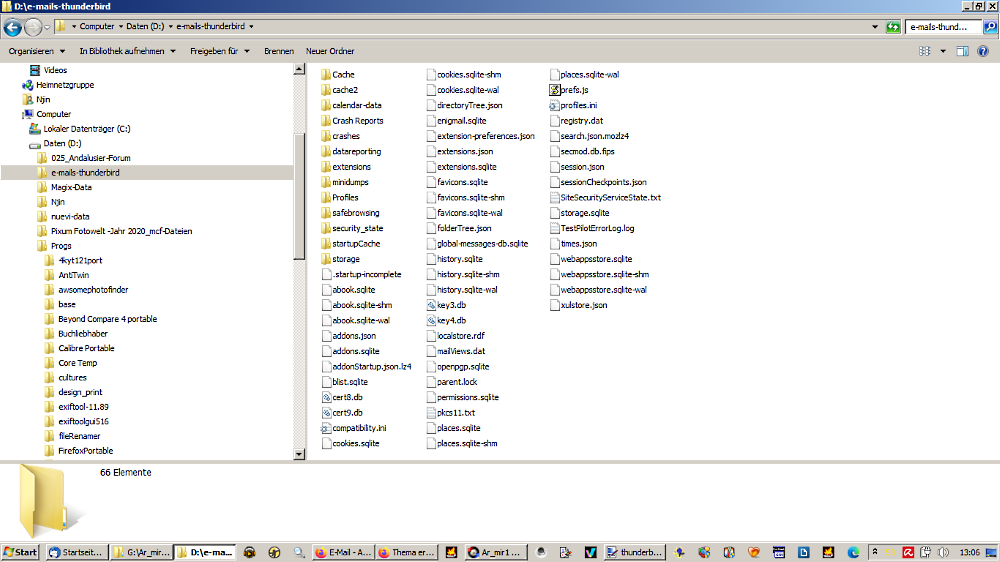1000x562 pixels.
Task: Select the TestPilotErrorLog.log file icon
Action: [554, 228]
